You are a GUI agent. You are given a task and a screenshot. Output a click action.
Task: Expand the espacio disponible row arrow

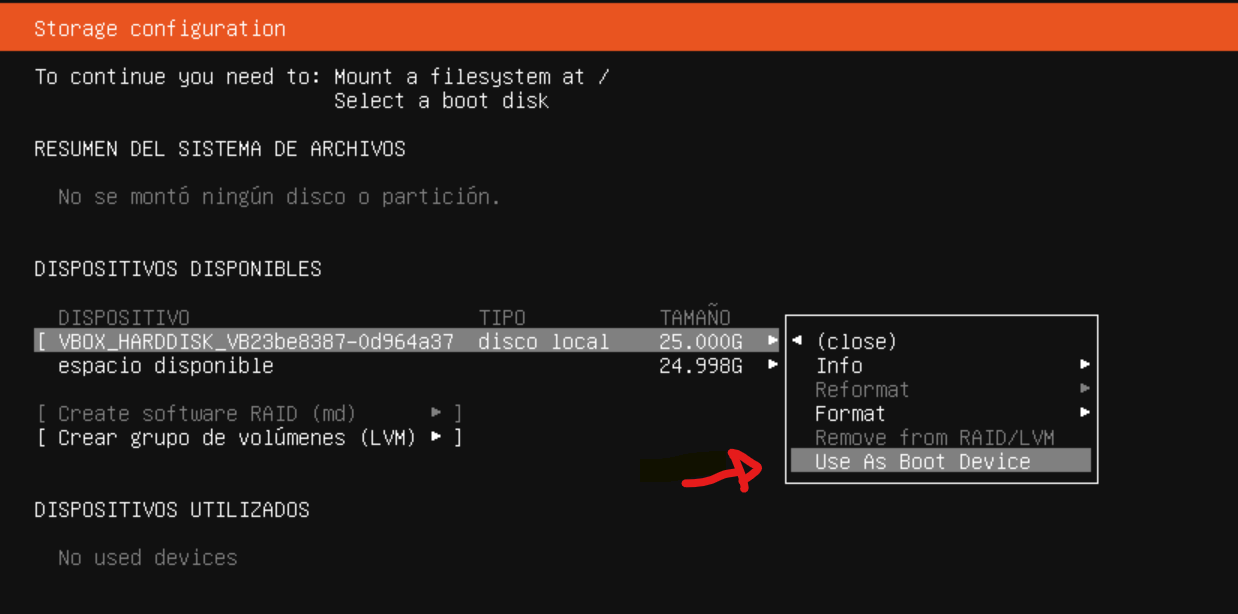773,365
